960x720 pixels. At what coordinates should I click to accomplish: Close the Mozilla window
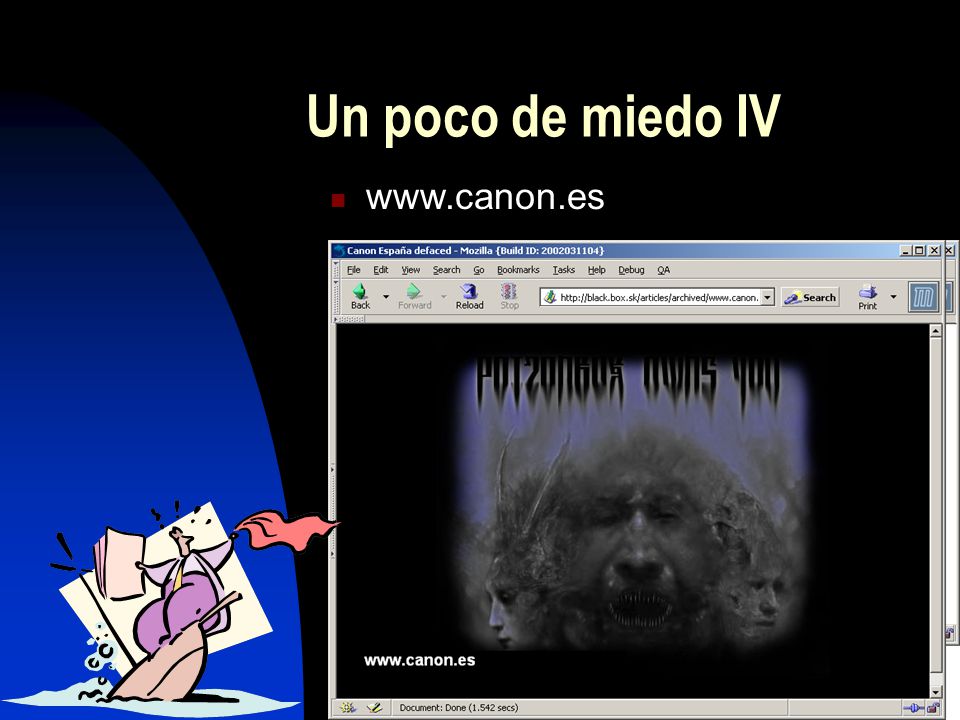934,250
